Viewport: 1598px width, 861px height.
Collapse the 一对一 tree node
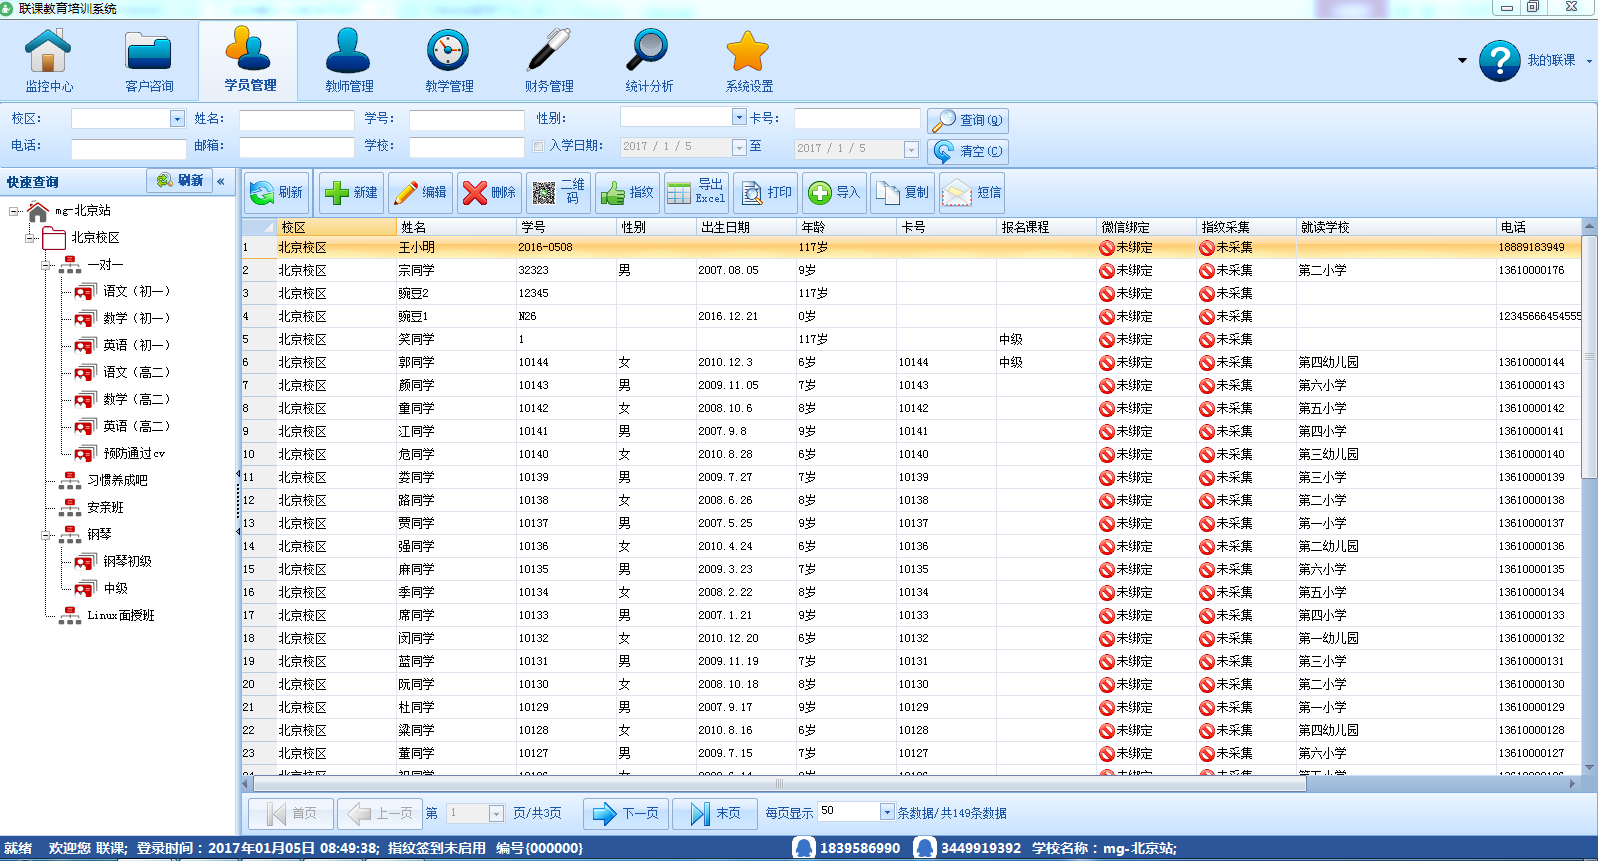coord(47,265)
